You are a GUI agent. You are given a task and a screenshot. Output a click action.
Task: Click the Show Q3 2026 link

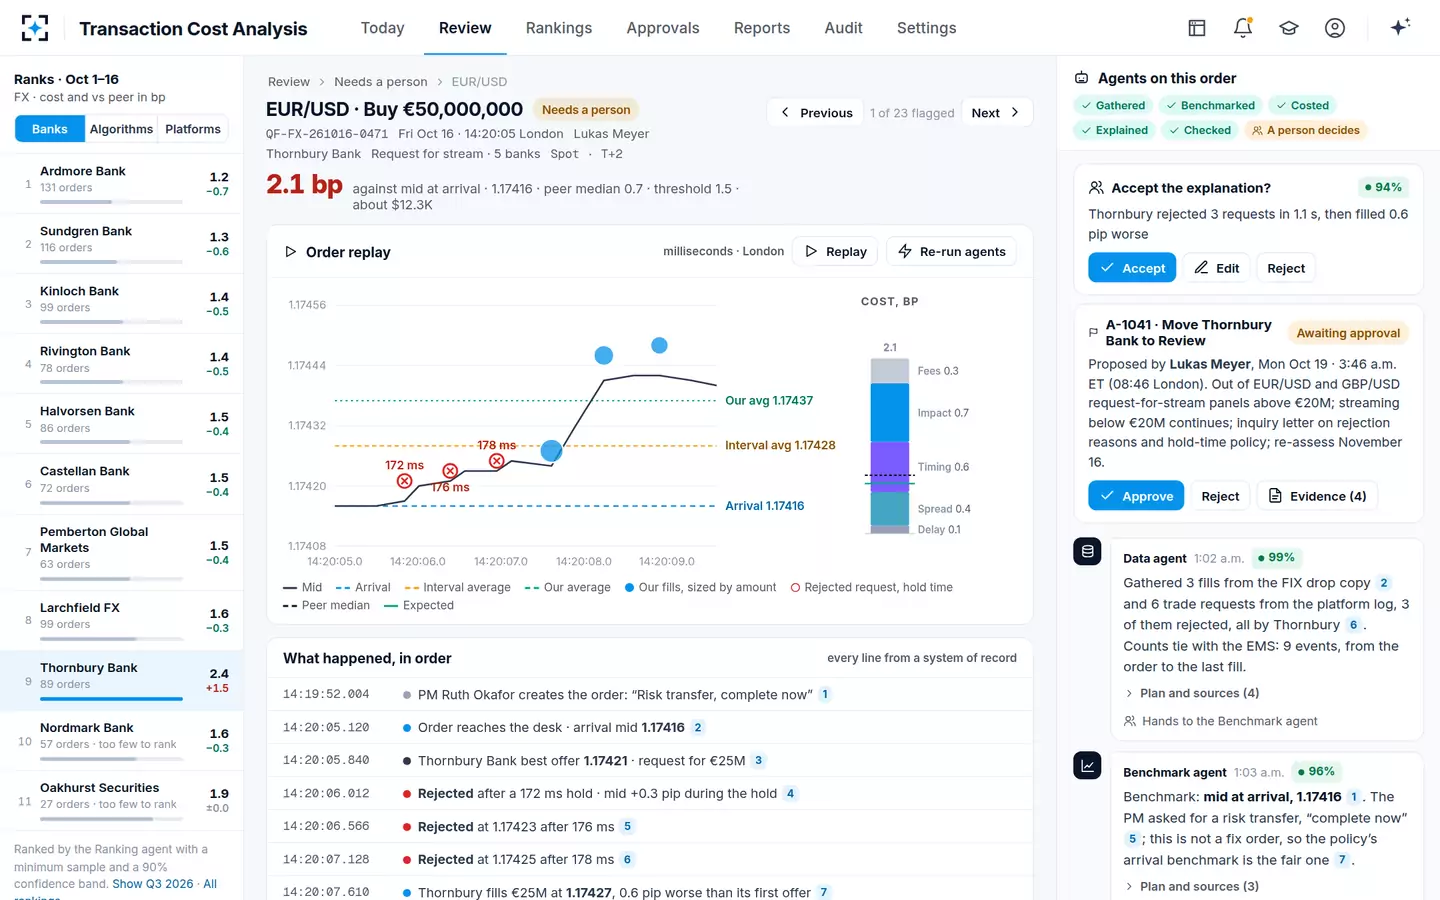coord(153,884)
